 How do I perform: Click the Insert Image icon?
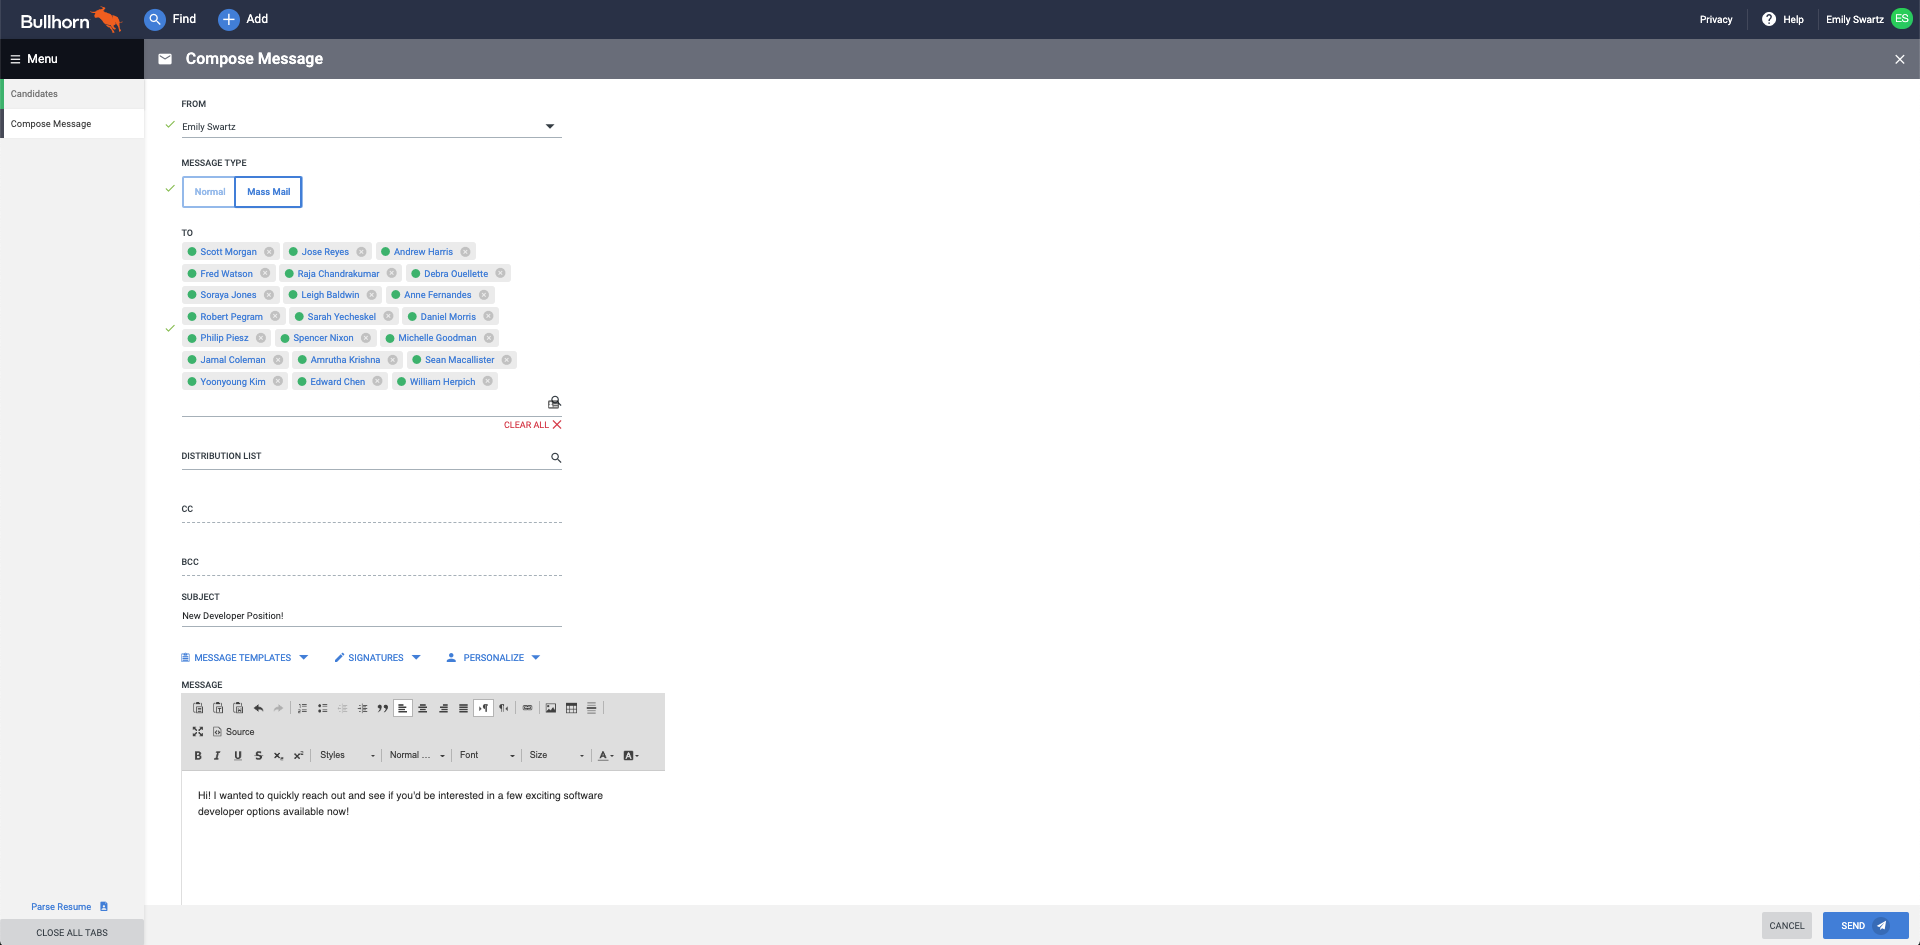click(551, 708)
